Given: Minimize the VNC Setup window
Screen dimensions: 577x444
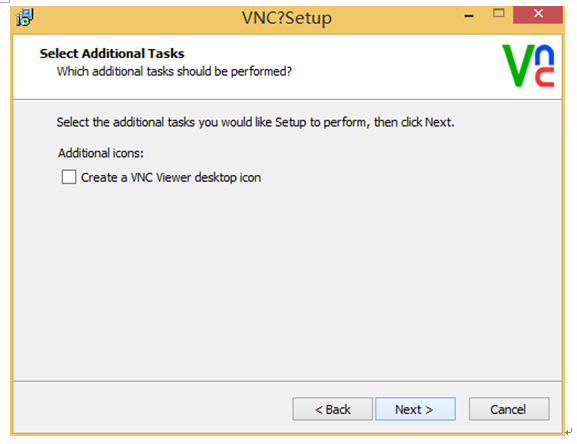Looking at the screenshot, I should [469, 16].
